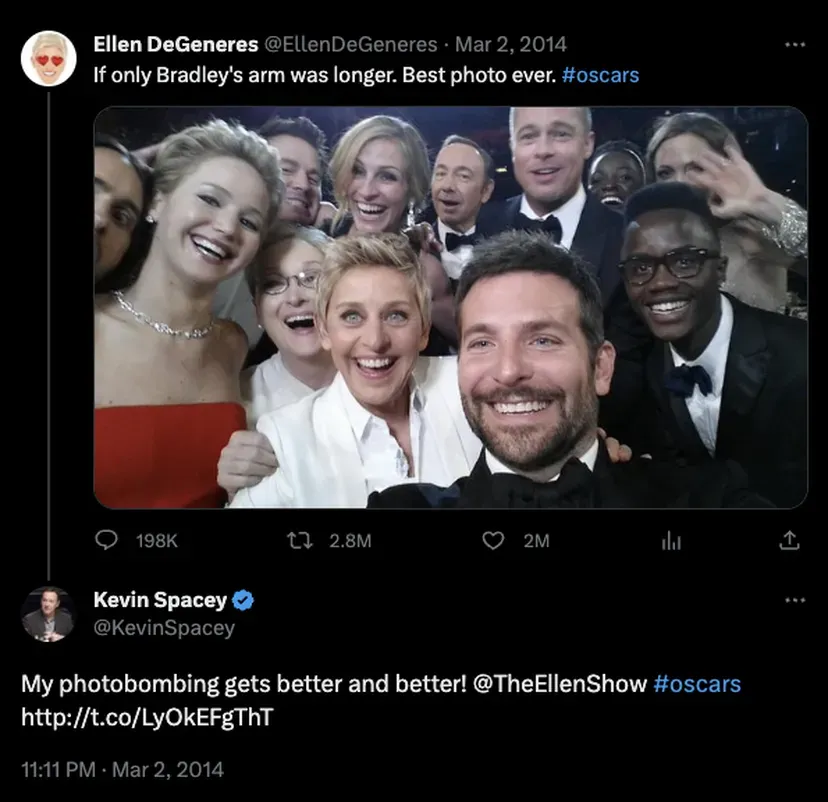Viewport: 828px width, 802px height.
Task: Open #oscars hashtag in Kevin Spacey's tweet
Action: coord(697,684)
